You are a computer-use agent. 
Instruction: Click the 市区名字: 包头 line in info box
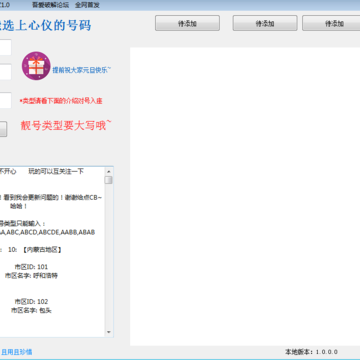tap(31, 310)
